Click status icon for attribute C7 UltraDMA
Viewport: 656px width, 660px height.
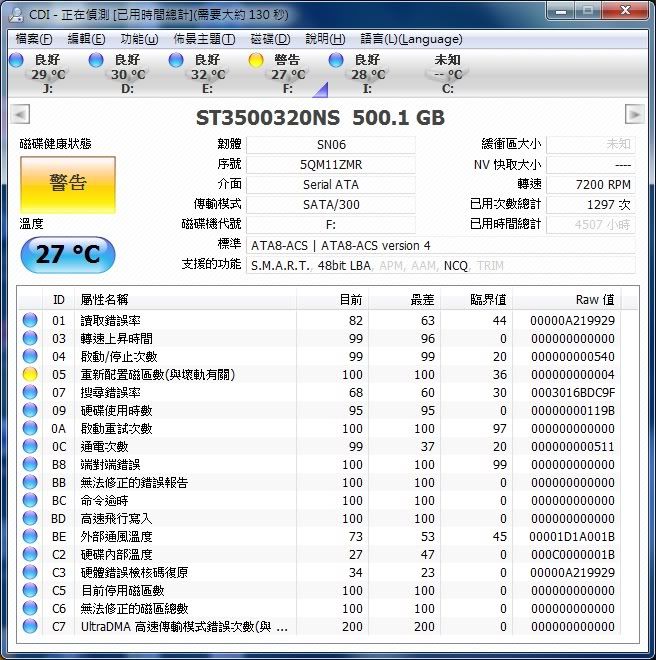(x=30, y=626)
